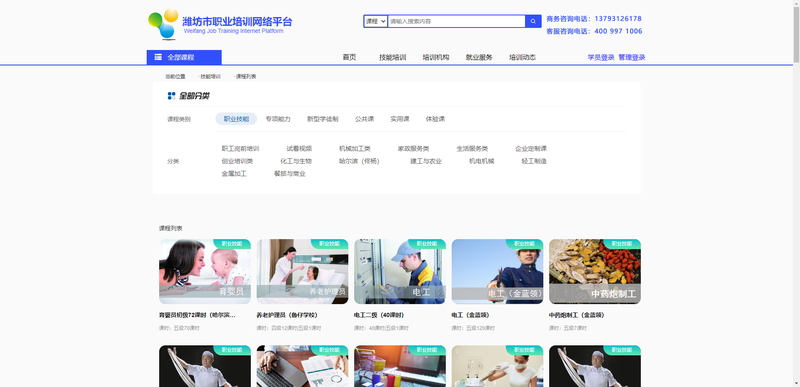The width and height of the screenshot is (800, 387).
Task: Open the 课程 search type dropdown
Action: [376, 21]
